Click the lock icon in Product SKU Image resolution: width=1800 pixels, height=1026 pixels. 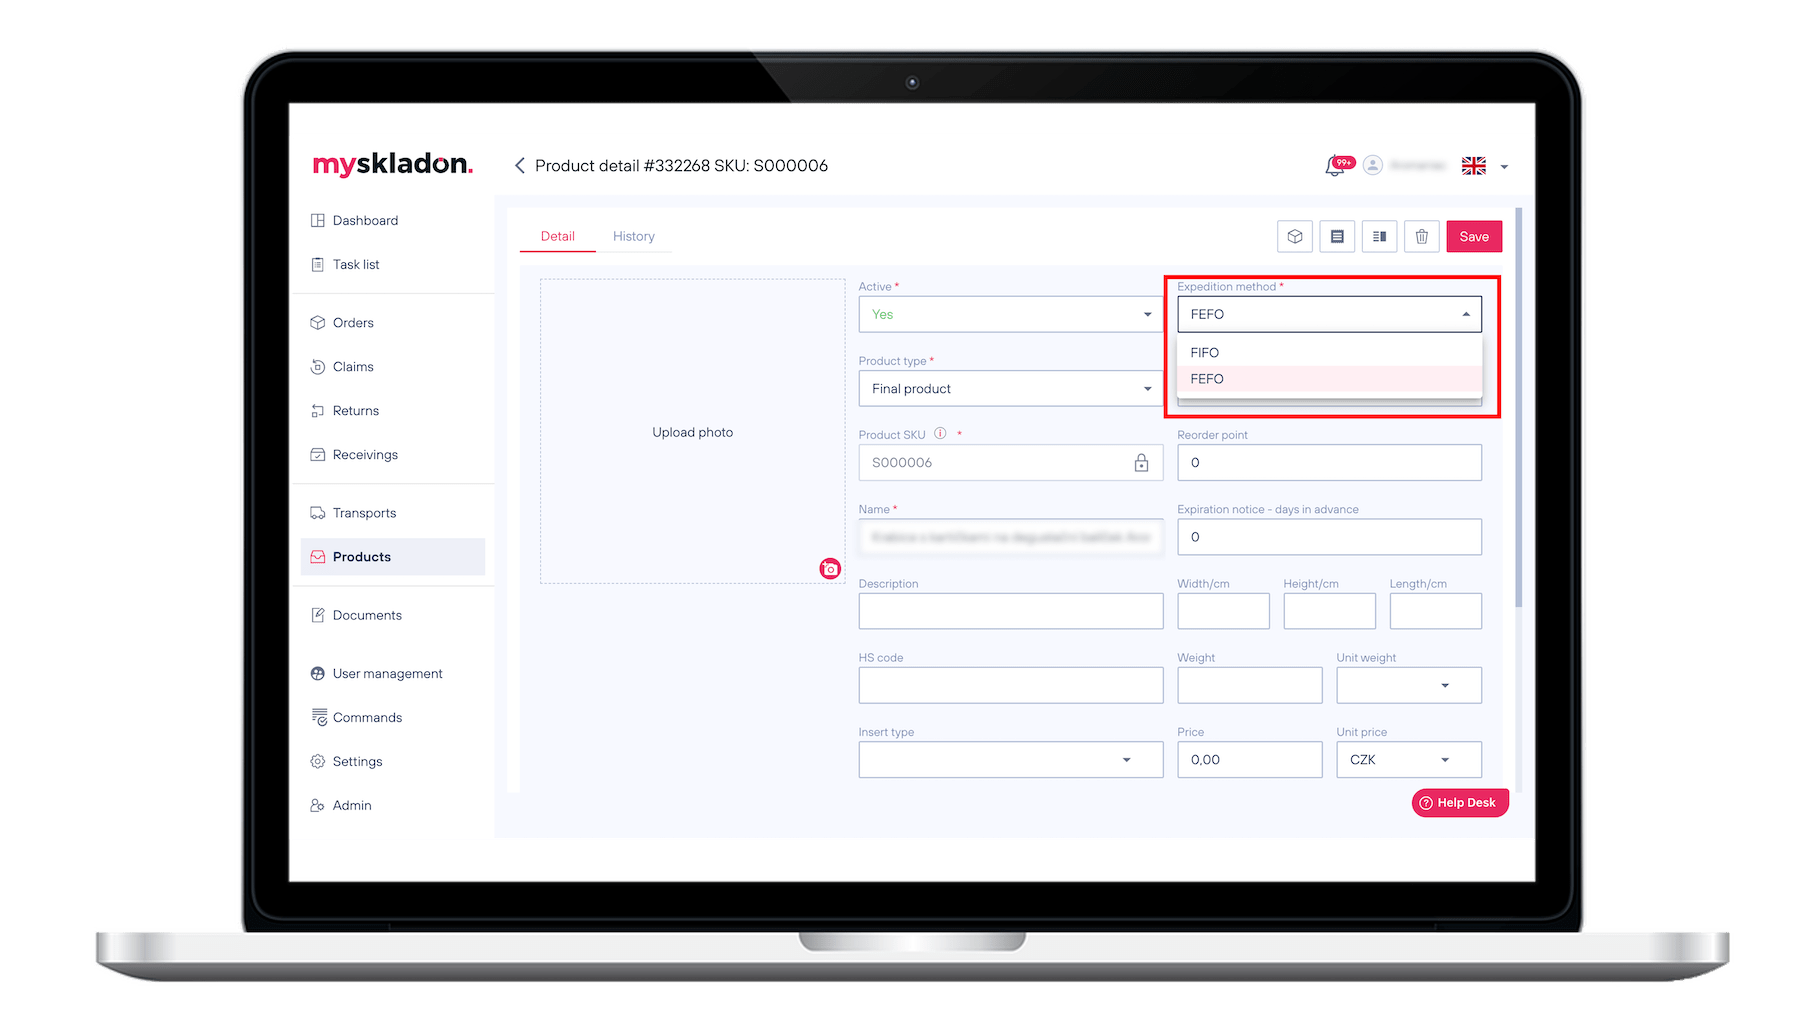click(x=1141, y=462)
